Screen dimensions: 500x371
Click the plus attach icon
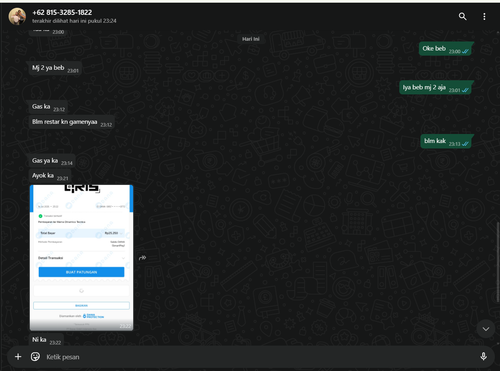click(18, 357)
